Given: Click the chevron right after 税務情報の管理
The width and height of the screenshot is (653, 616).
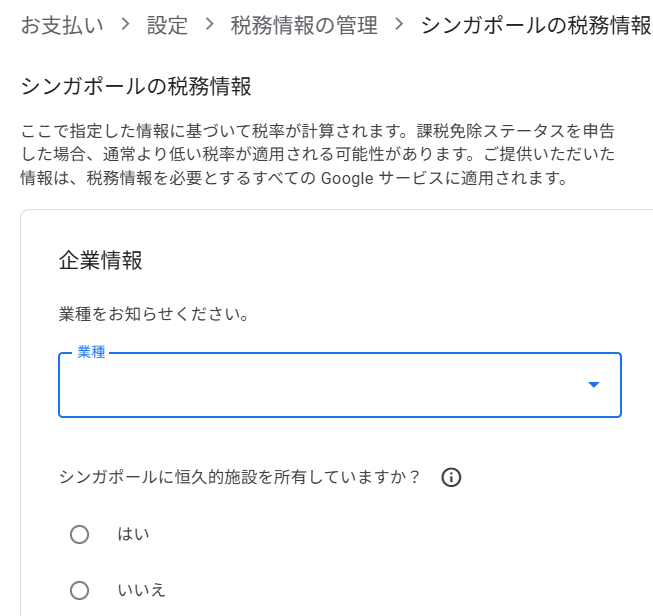Looking at the screenshot, I should (x=399, y=26).
